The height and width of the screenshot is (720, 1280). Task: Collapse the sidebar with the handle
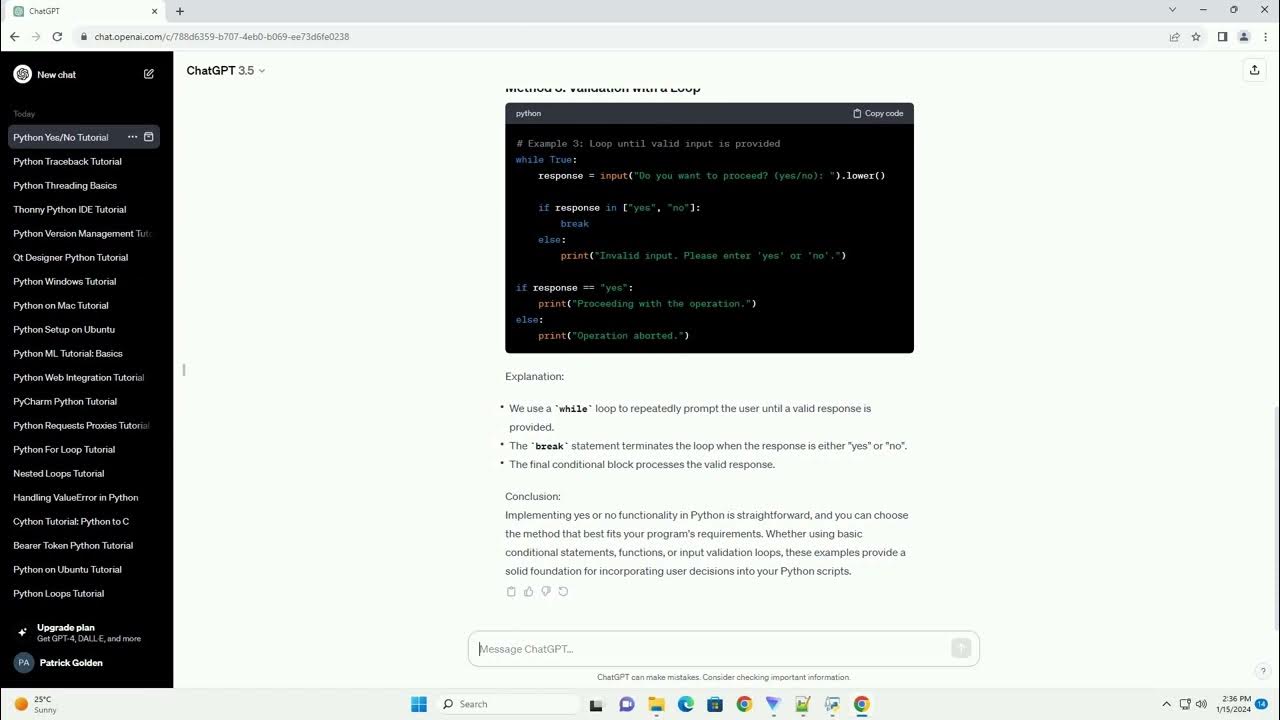pyautogui.click(x=183, y=370)
